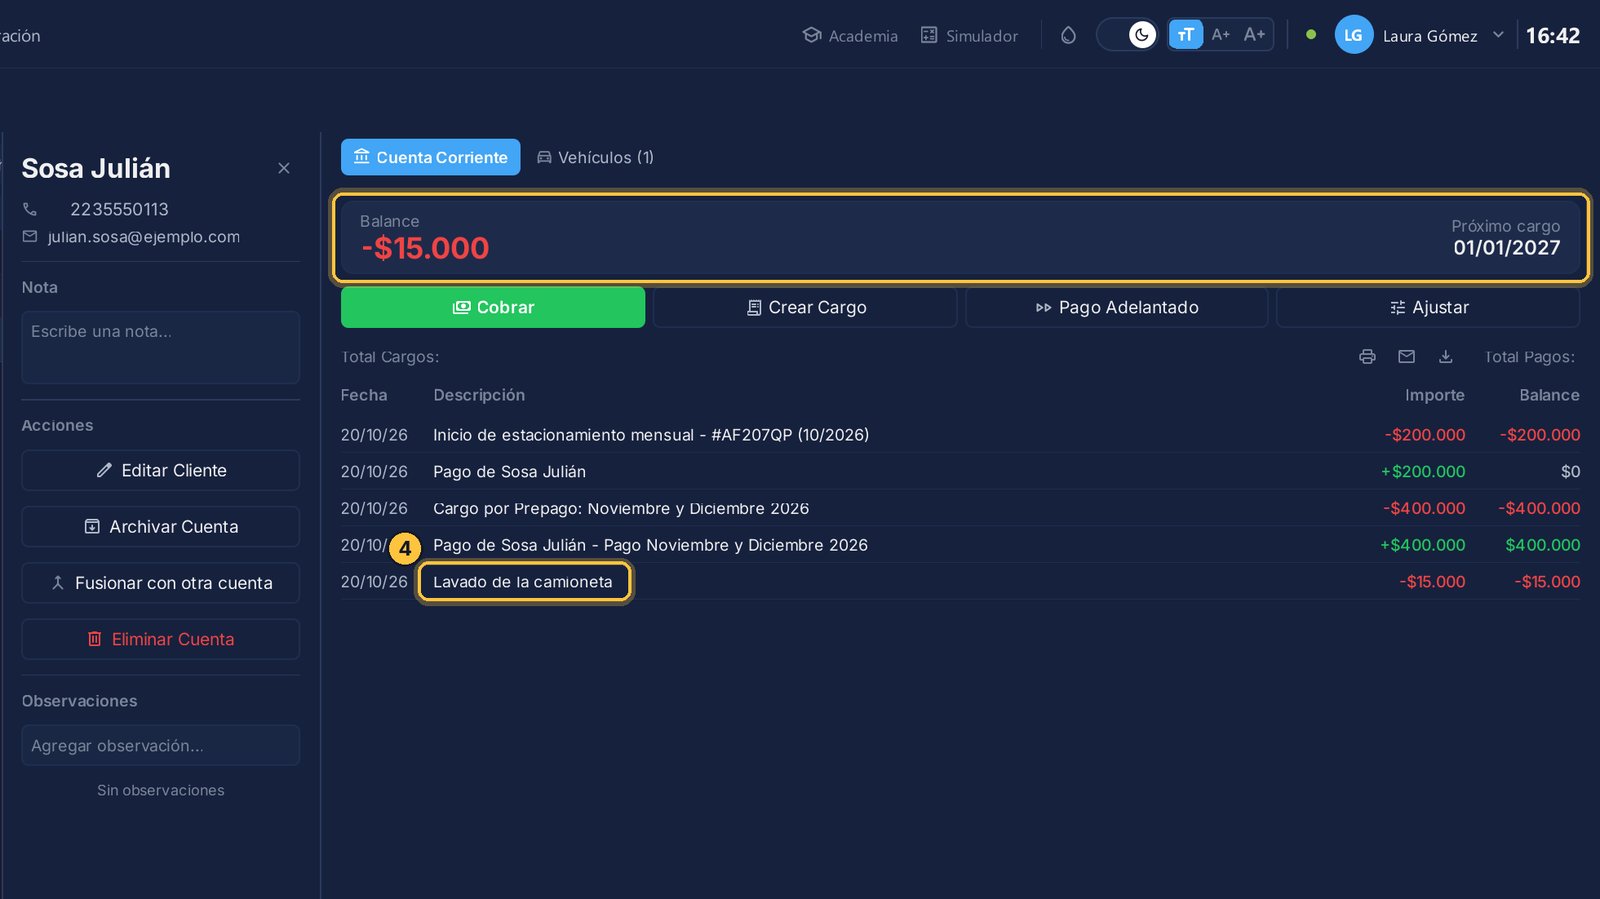Open the Simulador section
Viewport: 1600px width, 899px height.
pos(969,36)
